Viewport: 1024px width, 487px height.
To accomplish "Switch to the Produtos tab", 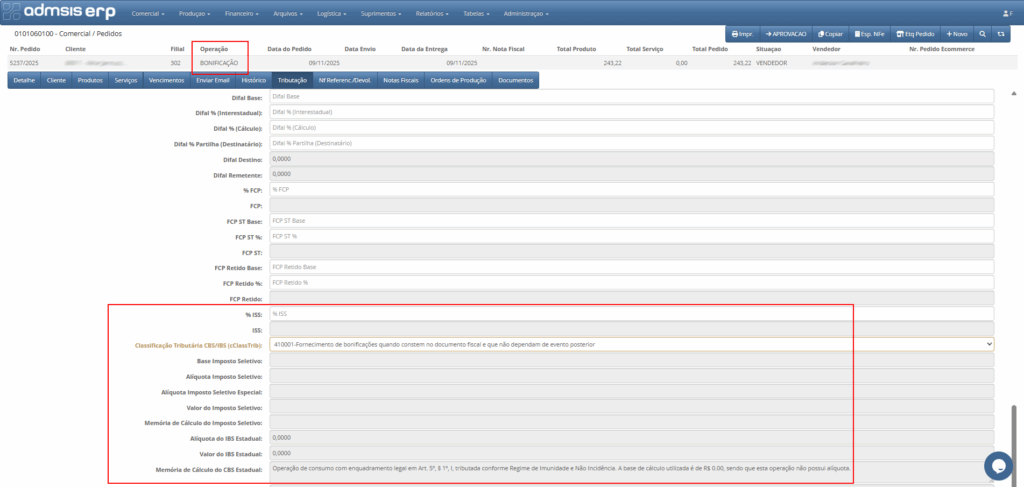I will 90,79.
